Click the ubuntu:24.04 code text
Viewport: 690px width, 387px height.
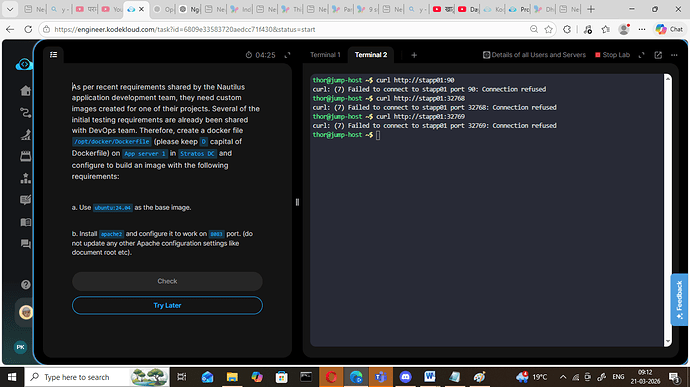pos(113,208)
